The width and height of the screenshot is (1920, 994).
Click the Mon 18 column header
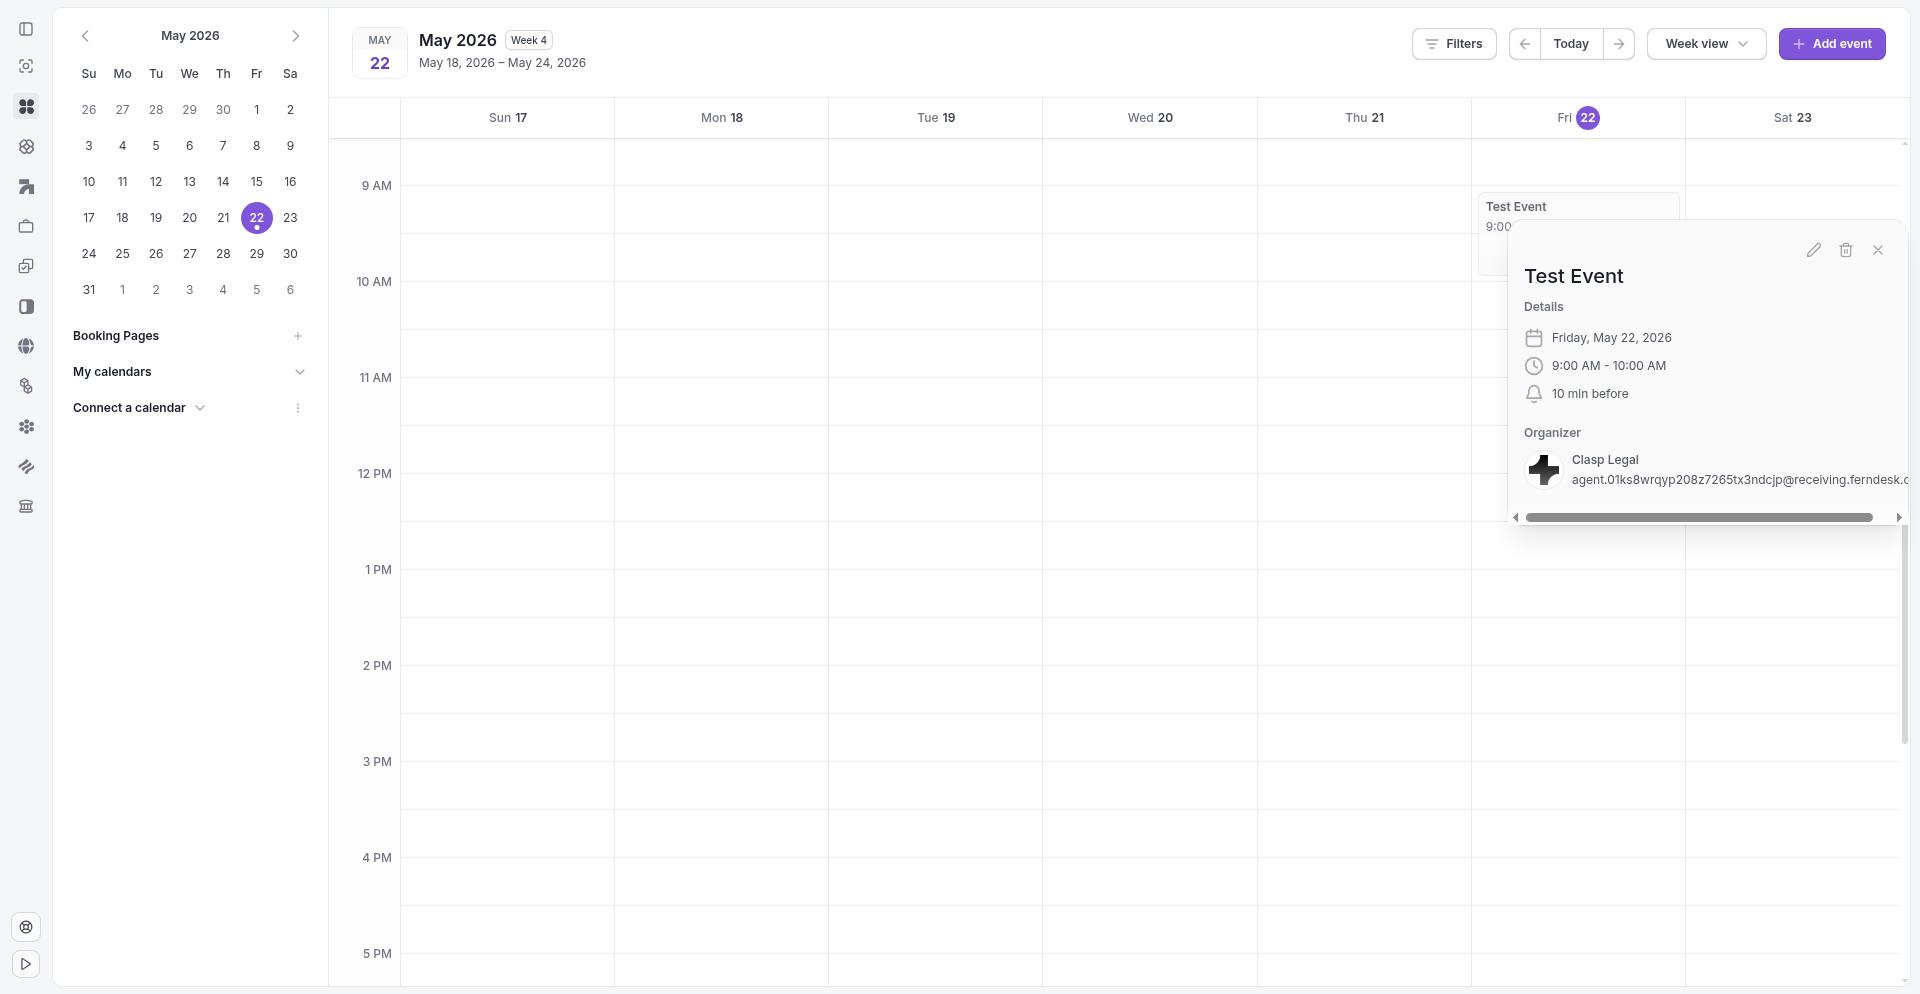tap(721, 118)
